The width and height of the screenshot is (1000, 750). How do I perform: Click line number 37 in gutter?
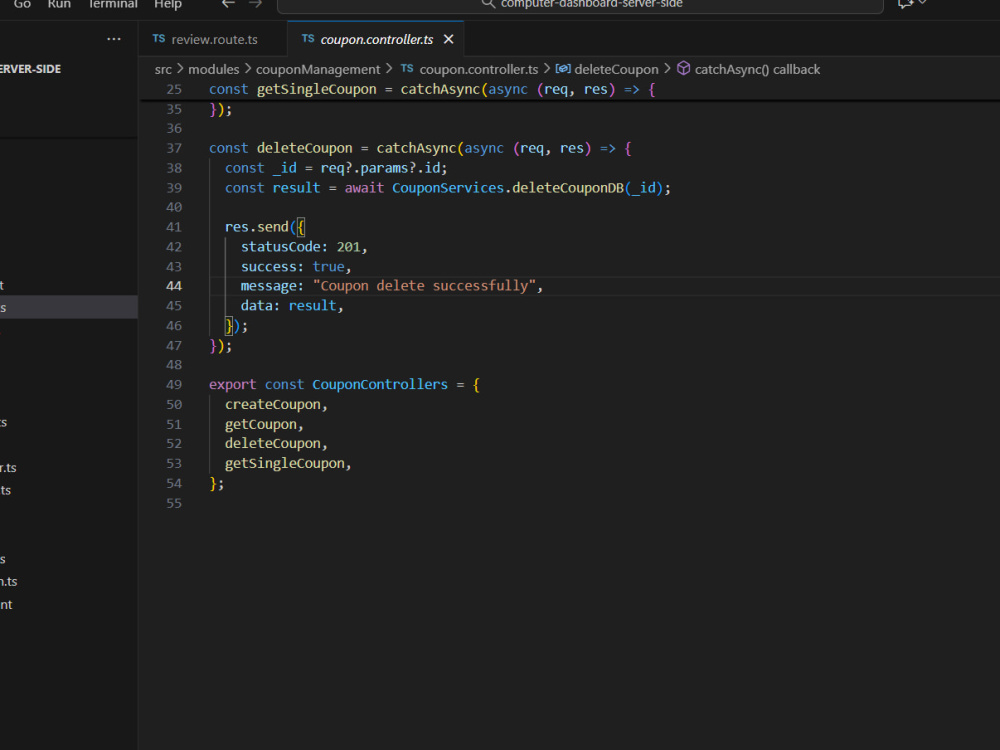click(174, 149)
